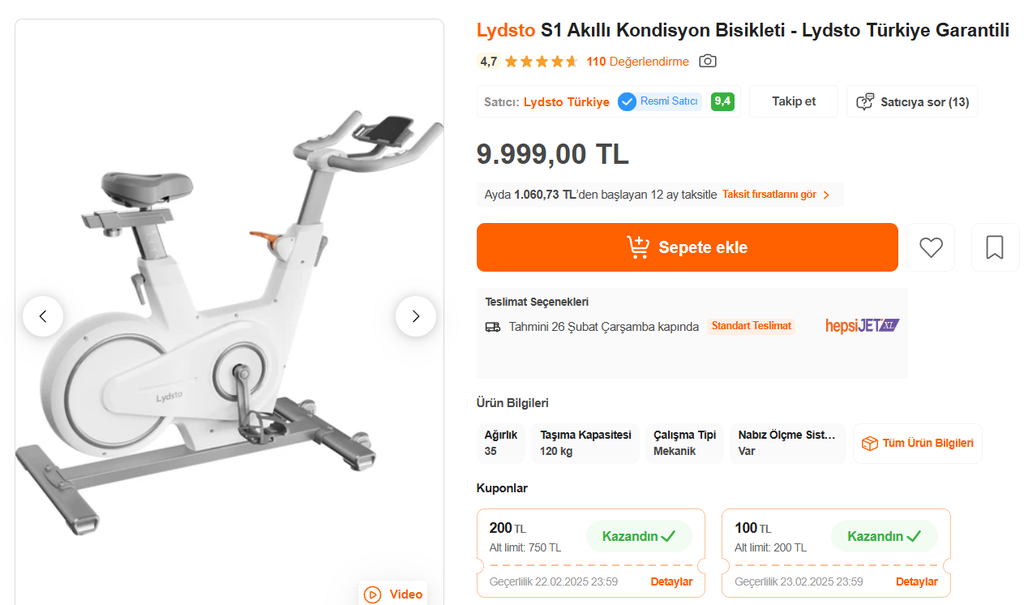The width and height of the screenshot is (1024, 605).
Task: Show next product image with right arrow
Action: (416, 316)
